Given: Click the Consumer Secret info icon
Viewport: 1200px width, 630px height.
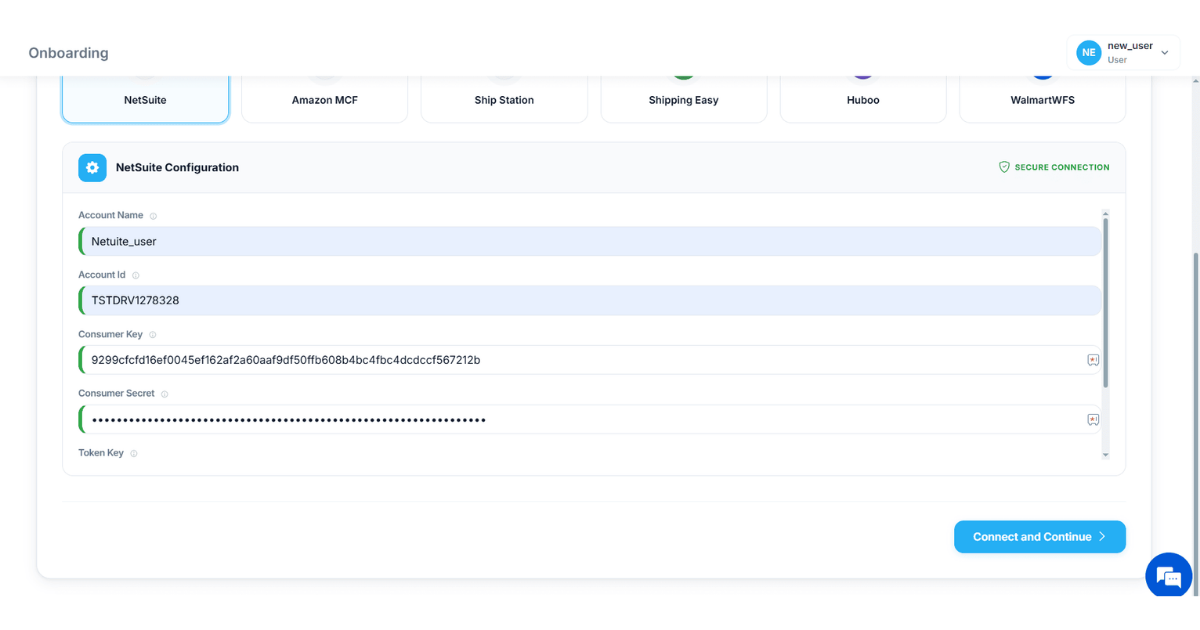Looking at the screenshot, I should pos(165,394).
